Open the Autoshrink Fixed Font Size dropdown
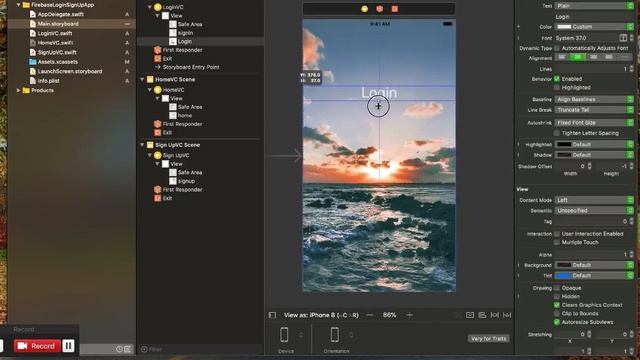The width and height of the screenshot is (640, 360). click(x=594, y=123)
